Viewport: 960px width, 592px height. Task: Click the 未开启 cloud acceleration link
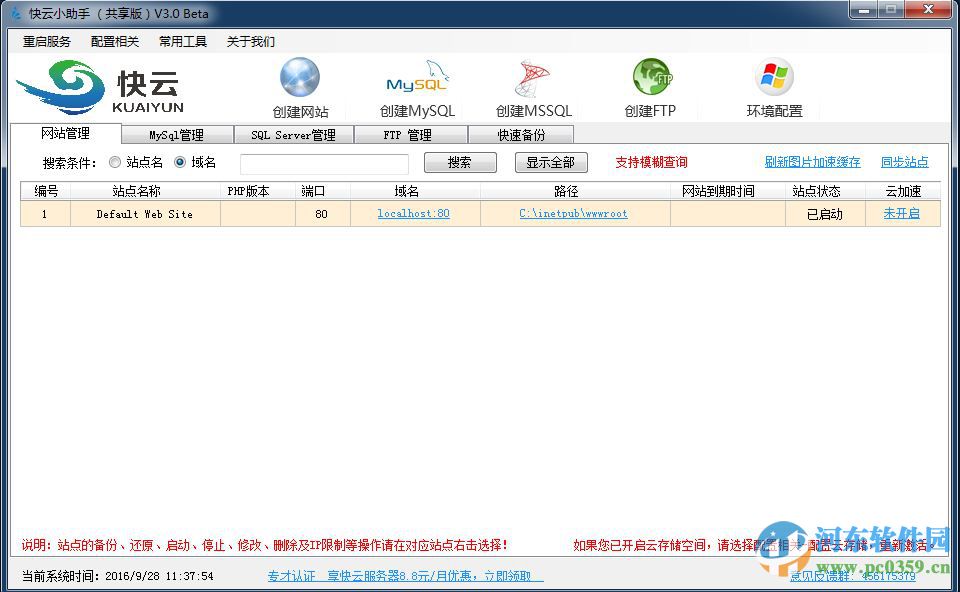pos(903,213)
